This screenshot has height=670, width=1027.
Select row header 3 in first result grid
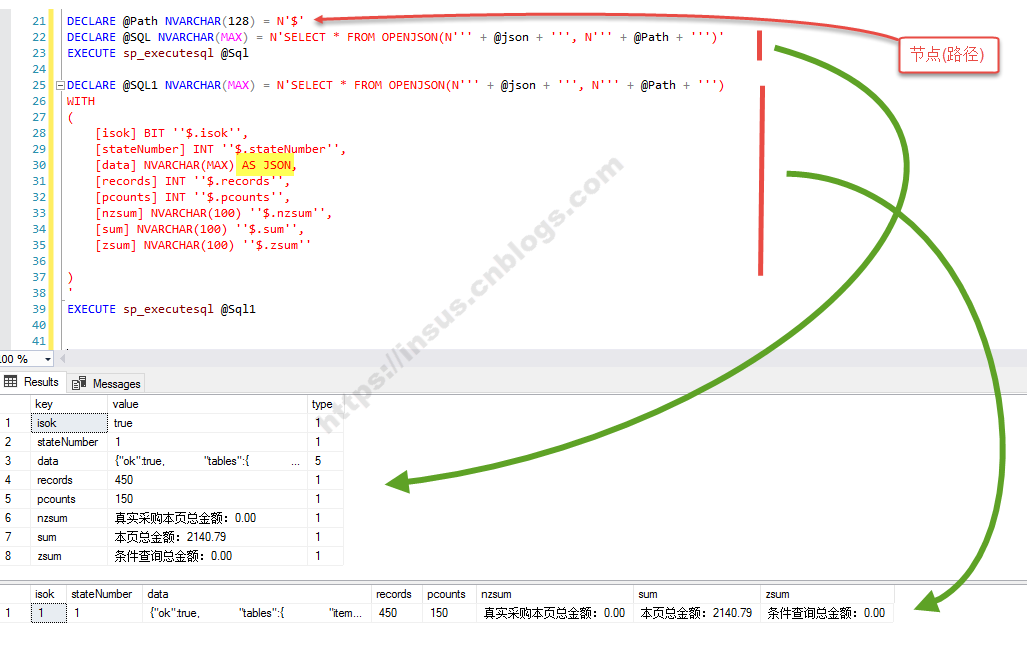[9, 461]
